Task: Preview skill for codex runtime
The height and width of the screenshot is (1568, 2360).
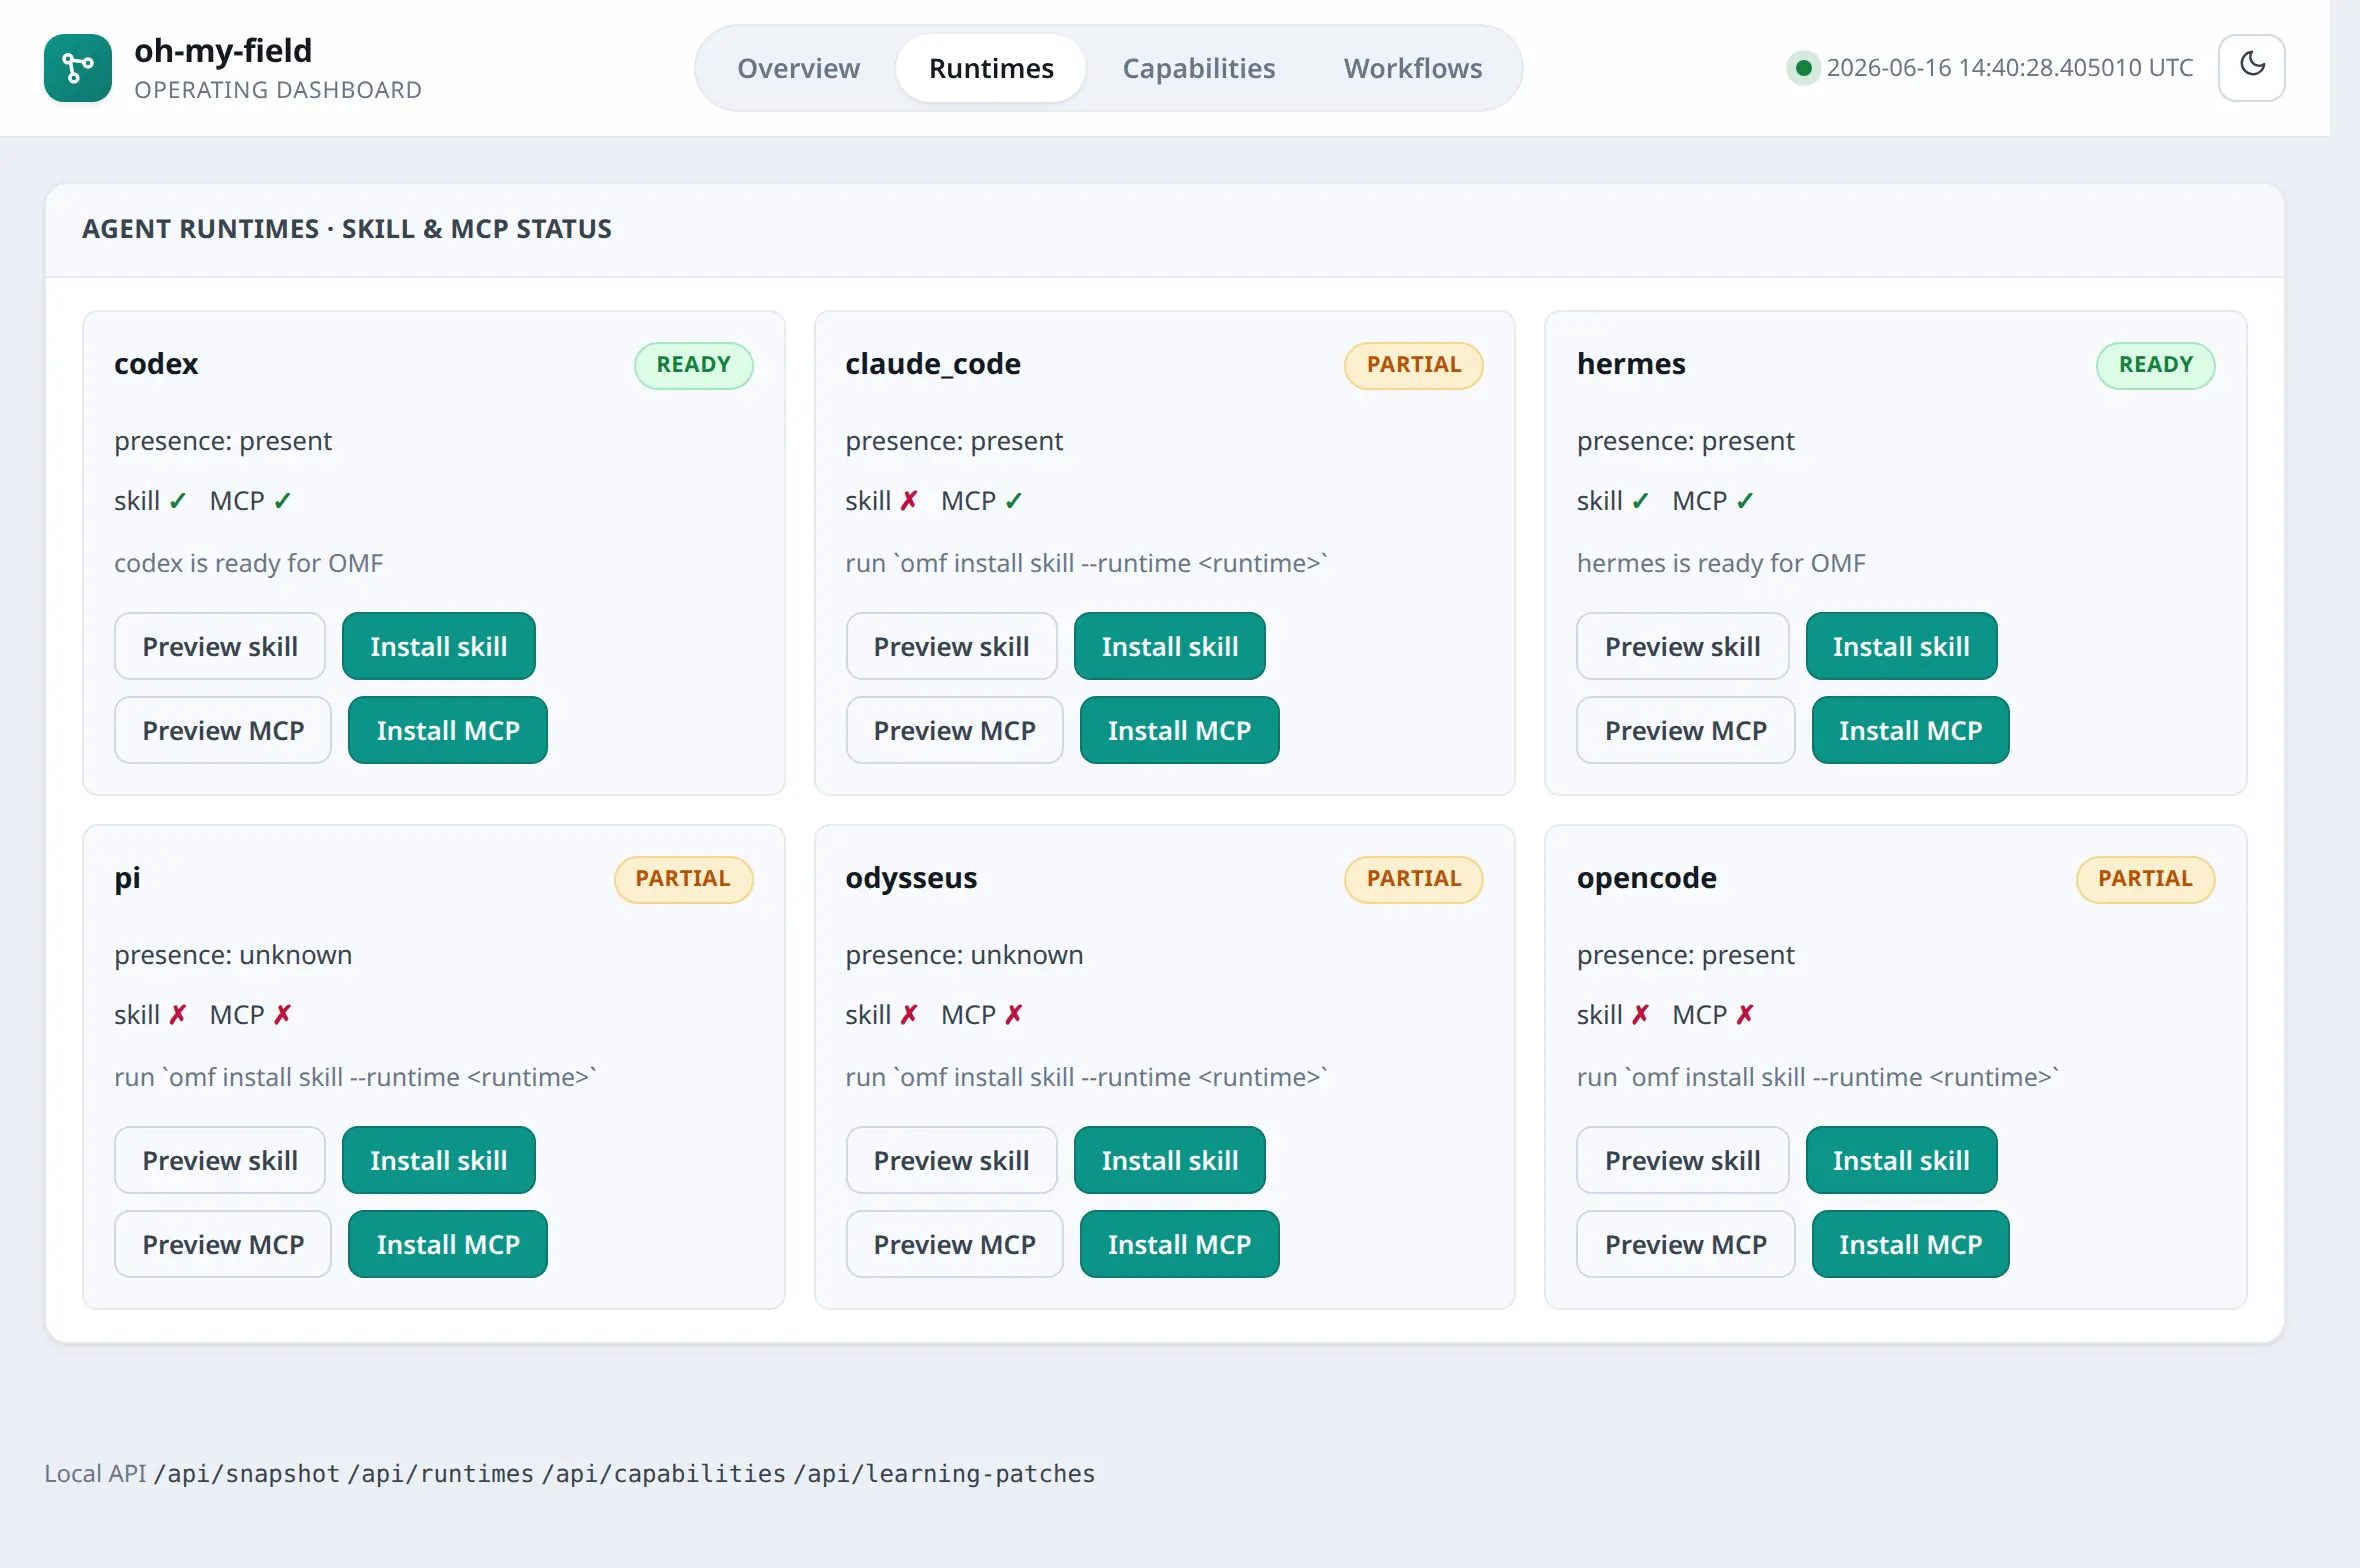Action: 220,646
